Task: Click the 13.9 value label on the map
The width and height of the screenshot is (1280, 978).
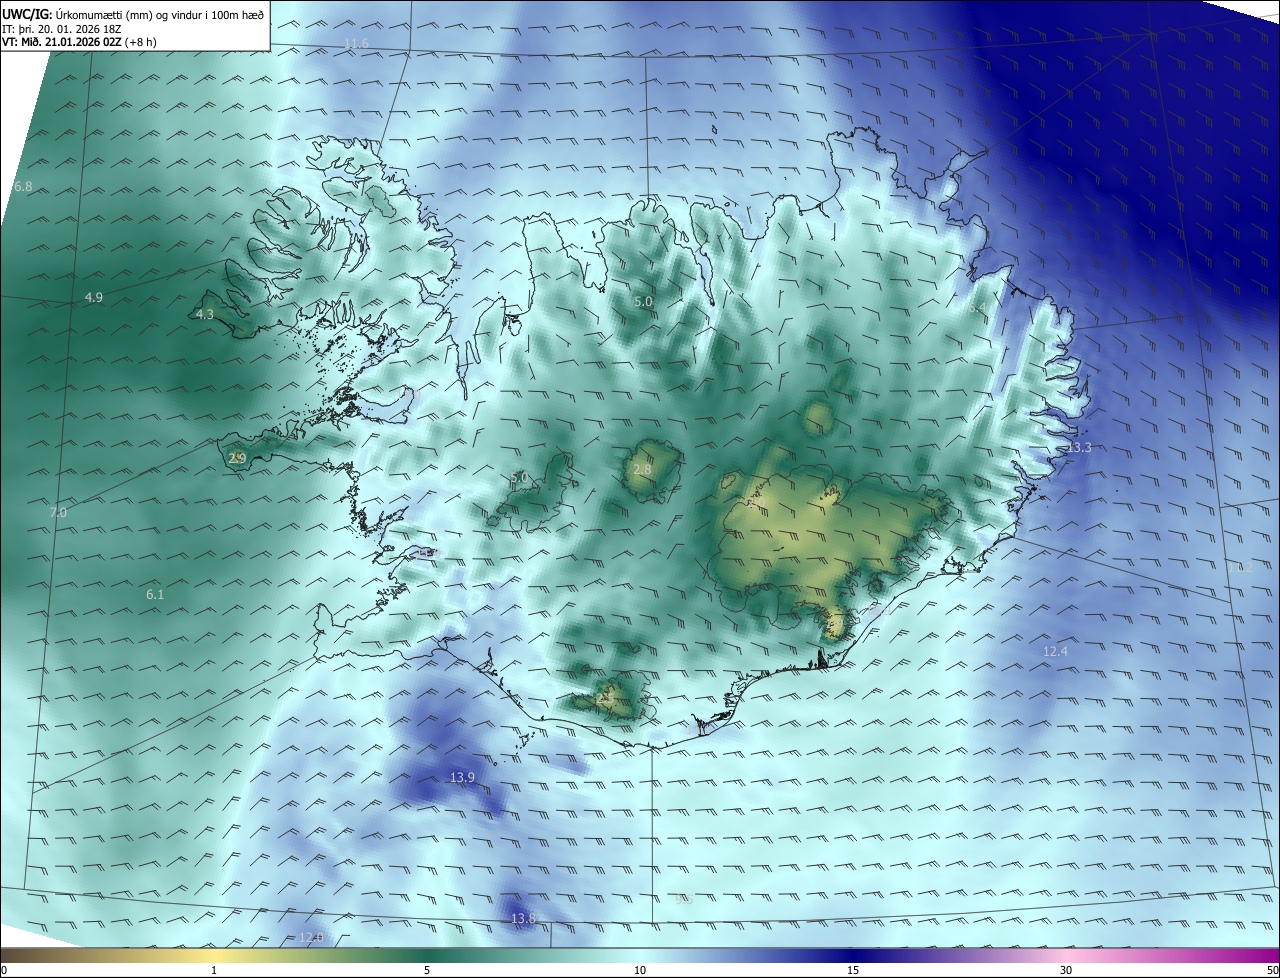Action: (x=462, y=778)
